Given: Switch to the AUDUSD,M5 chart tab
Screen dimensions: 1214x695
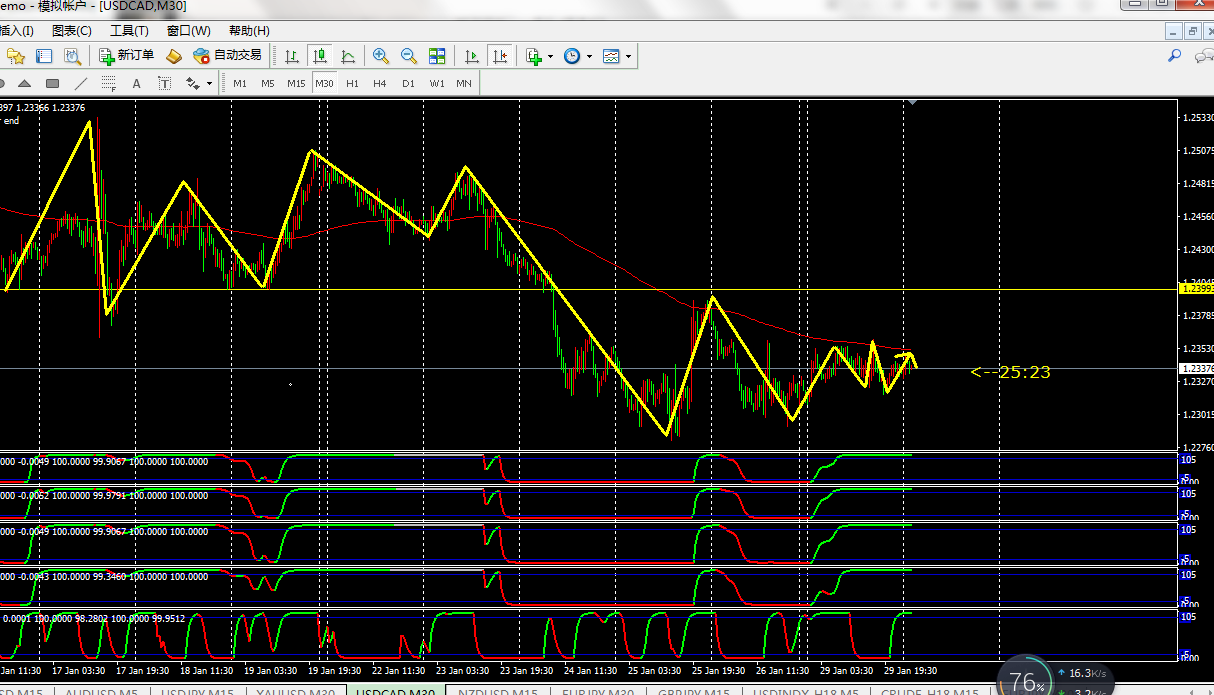Looking at the screenshot, I should [101, 692].
